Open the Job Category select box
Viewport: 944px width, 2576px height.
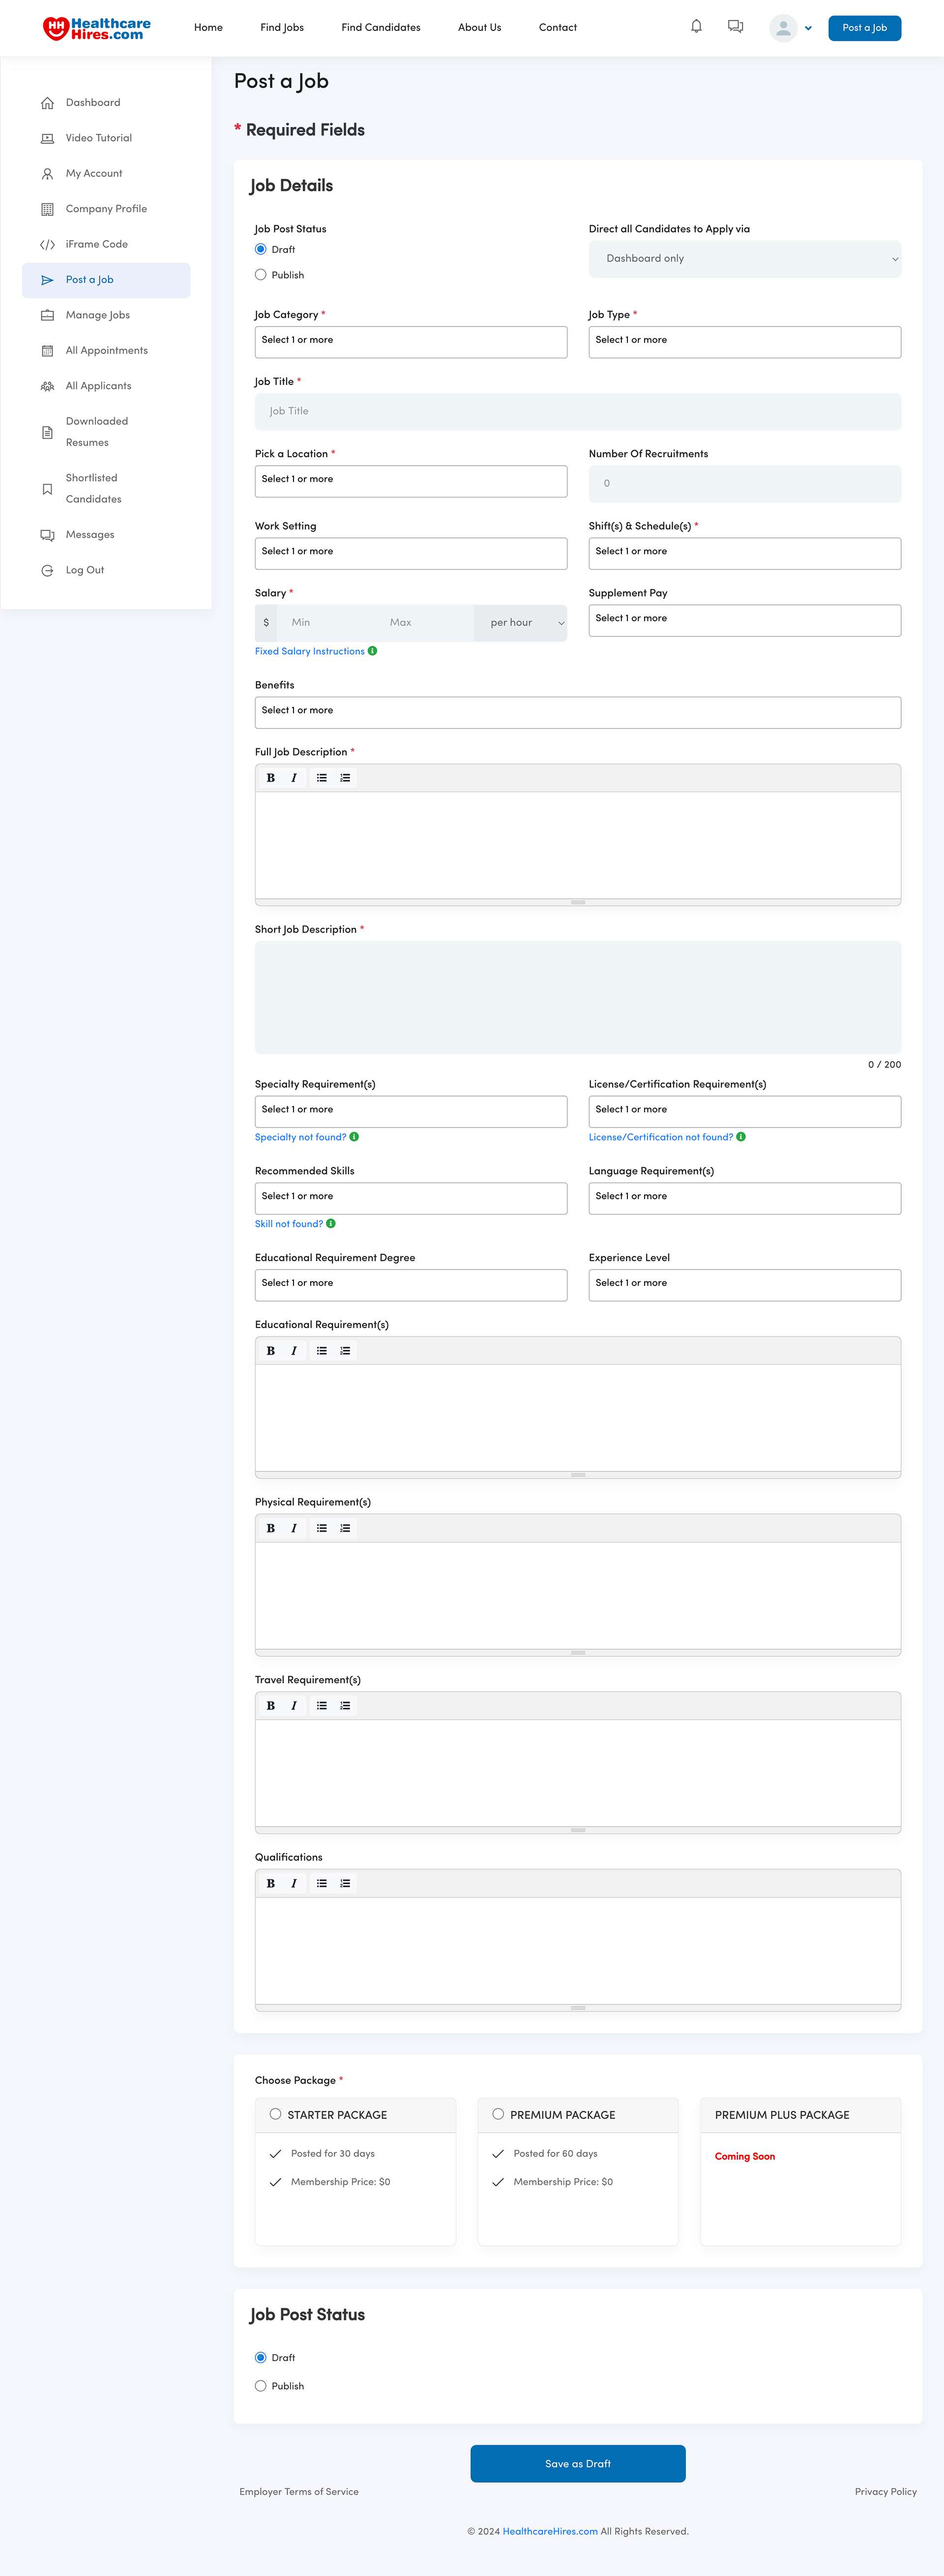[411, 342]
